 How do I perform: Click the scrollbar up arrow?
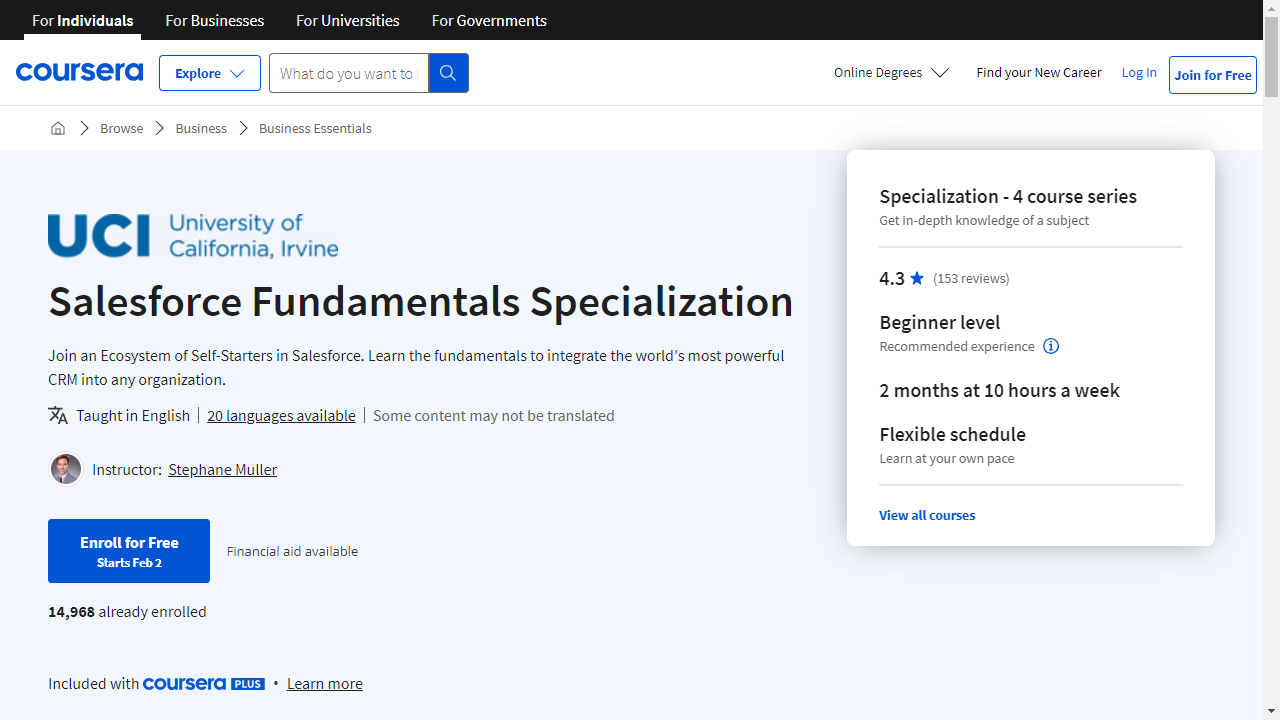1271,8
